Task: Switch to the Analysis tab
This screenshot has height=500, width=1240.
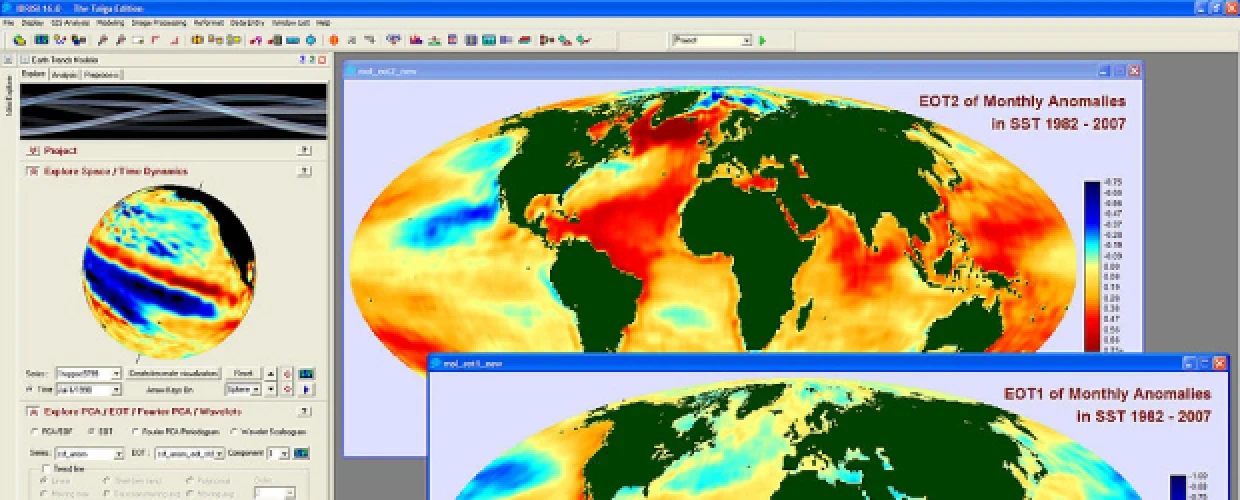Action: tap(64, 74)
